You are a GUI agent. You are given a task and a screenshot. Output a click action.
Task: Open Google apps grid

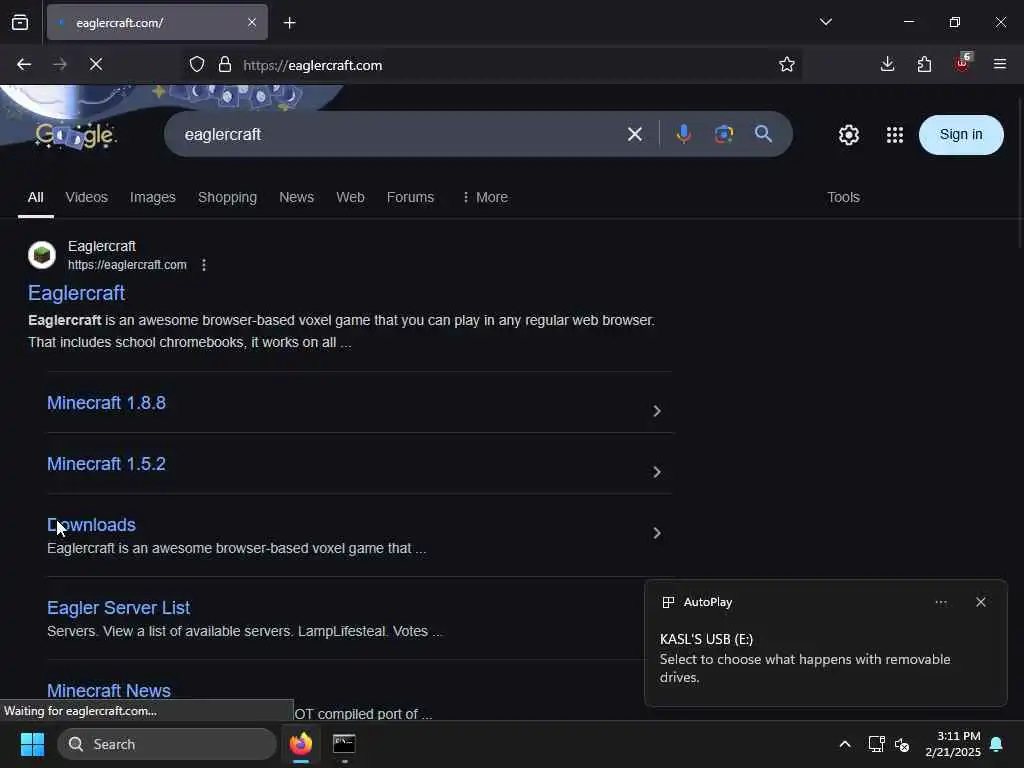pyautogui.click(x=895, y=135)
